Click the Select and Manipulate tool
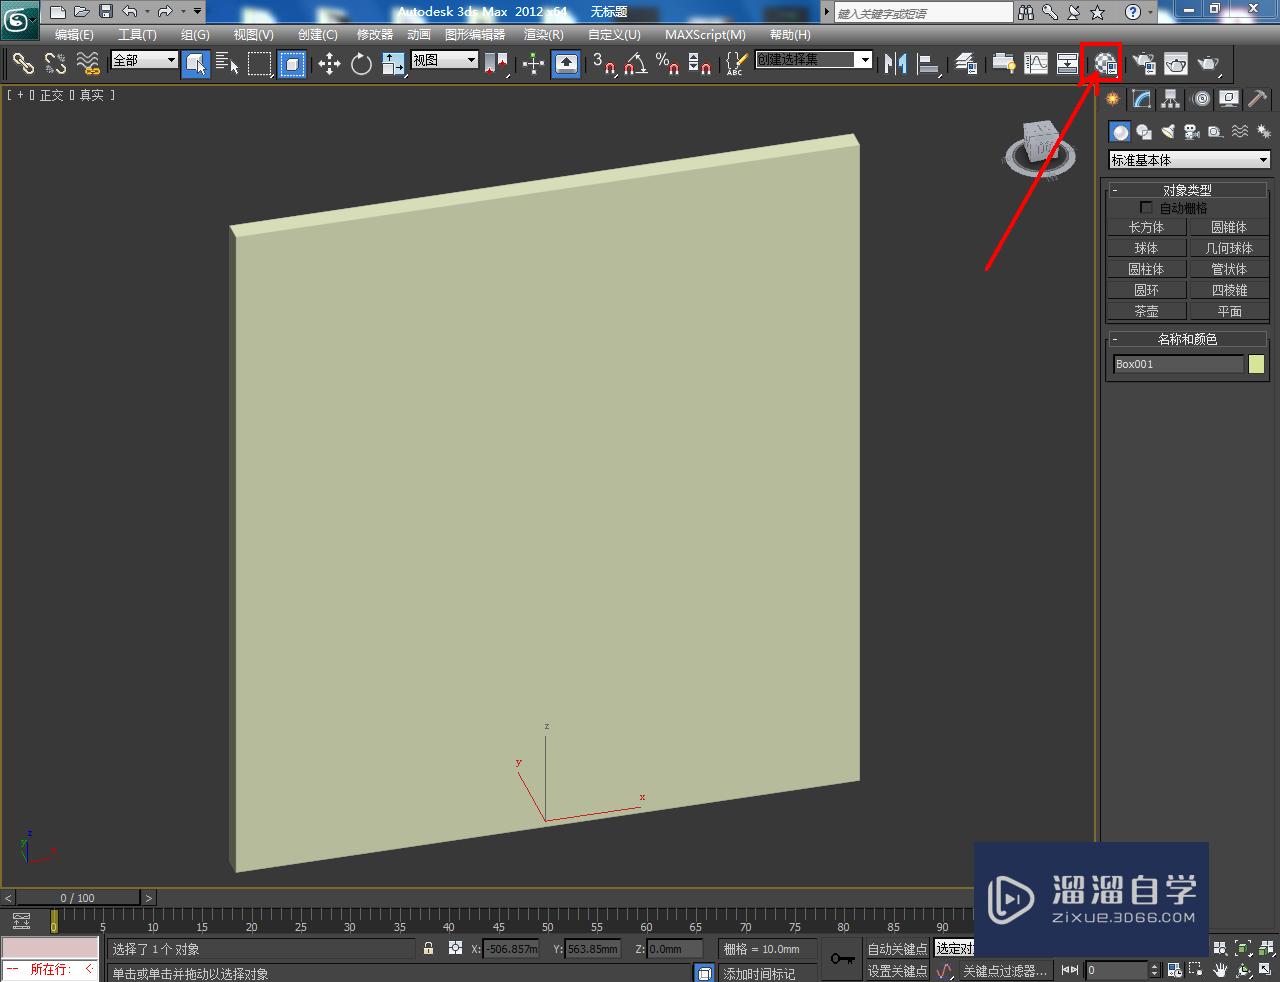This screenshot has width=1280, height=982. [534, 63]
